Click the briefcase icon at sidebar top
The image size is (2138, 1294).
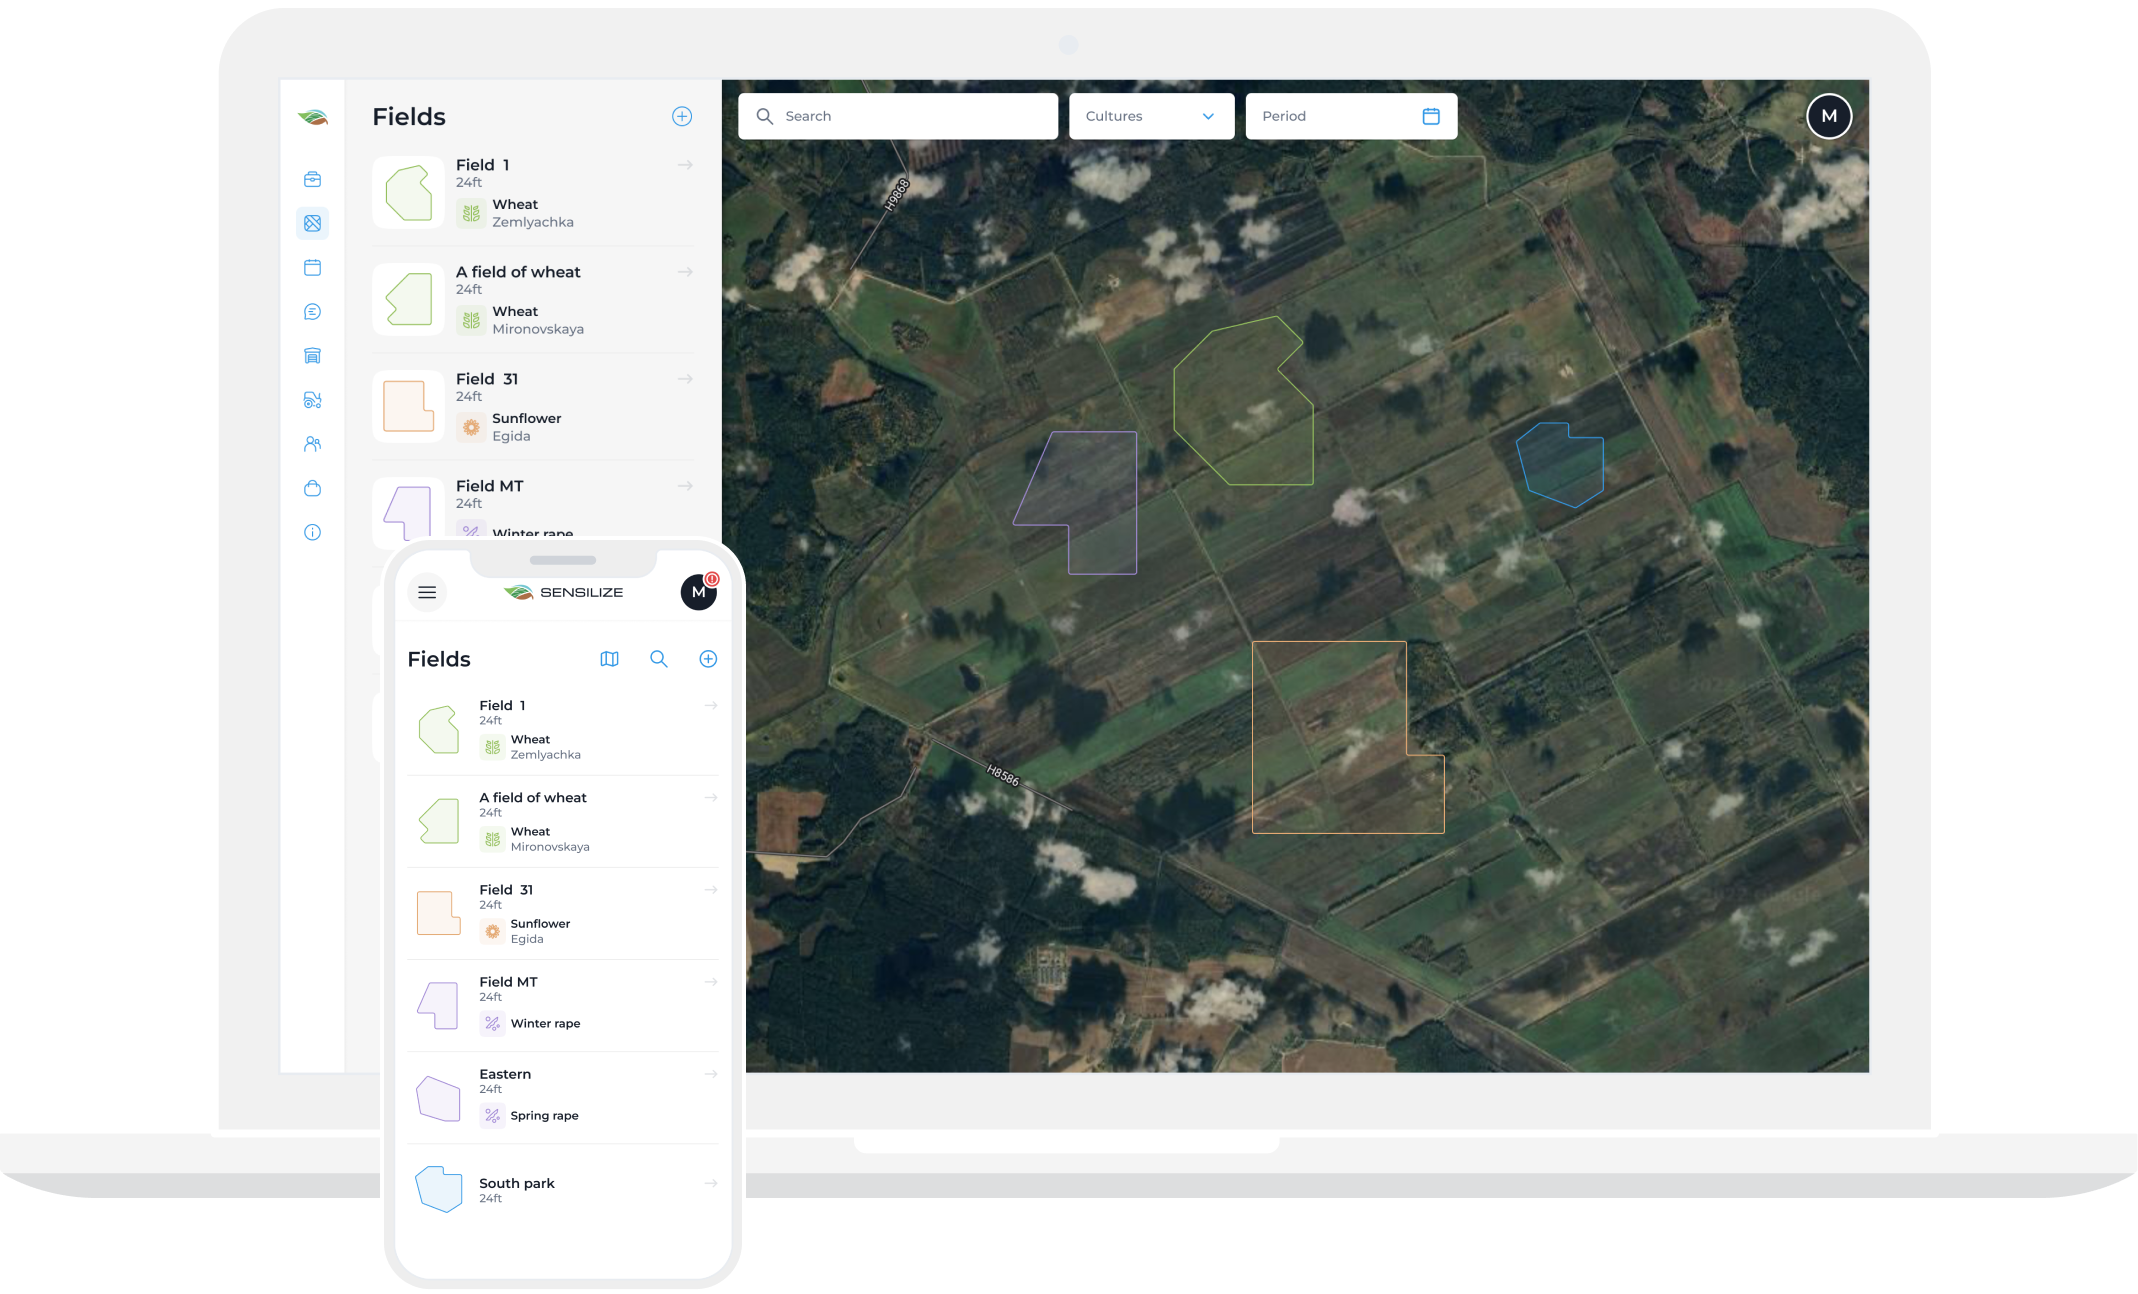[x=312, y=179]
